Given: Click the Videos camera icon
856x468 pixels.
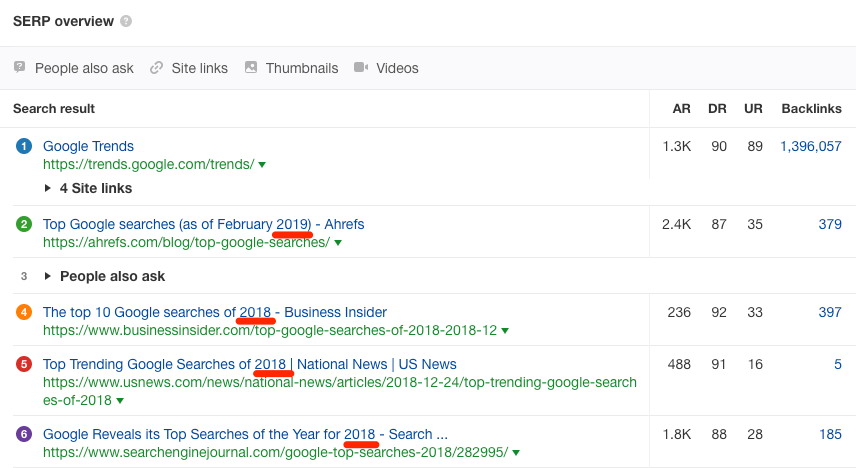Looking at the screenshot, I should click(361, 68).
